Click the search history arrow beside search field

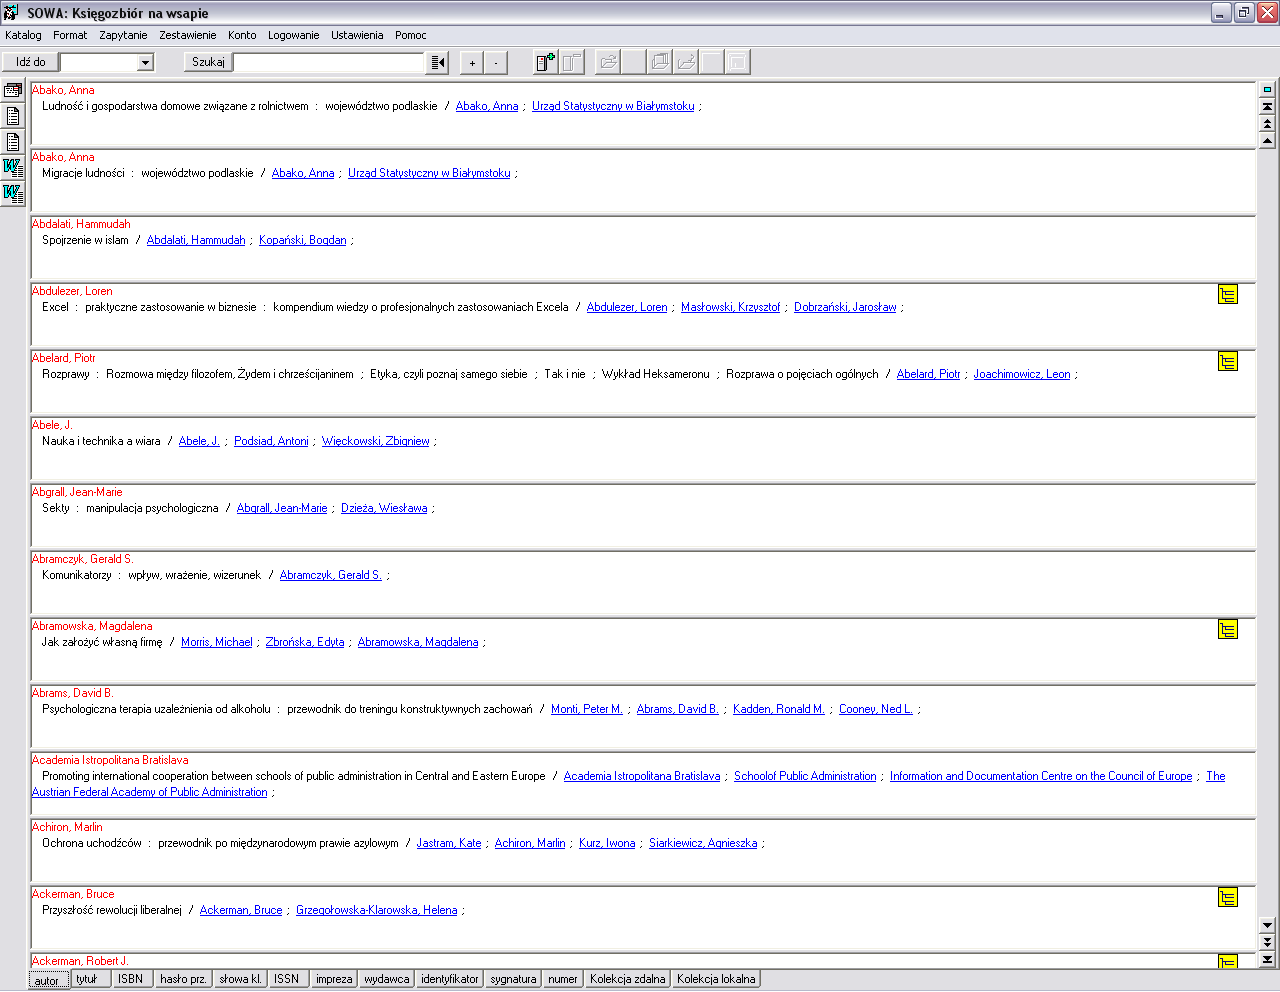(x=438, y=62)
